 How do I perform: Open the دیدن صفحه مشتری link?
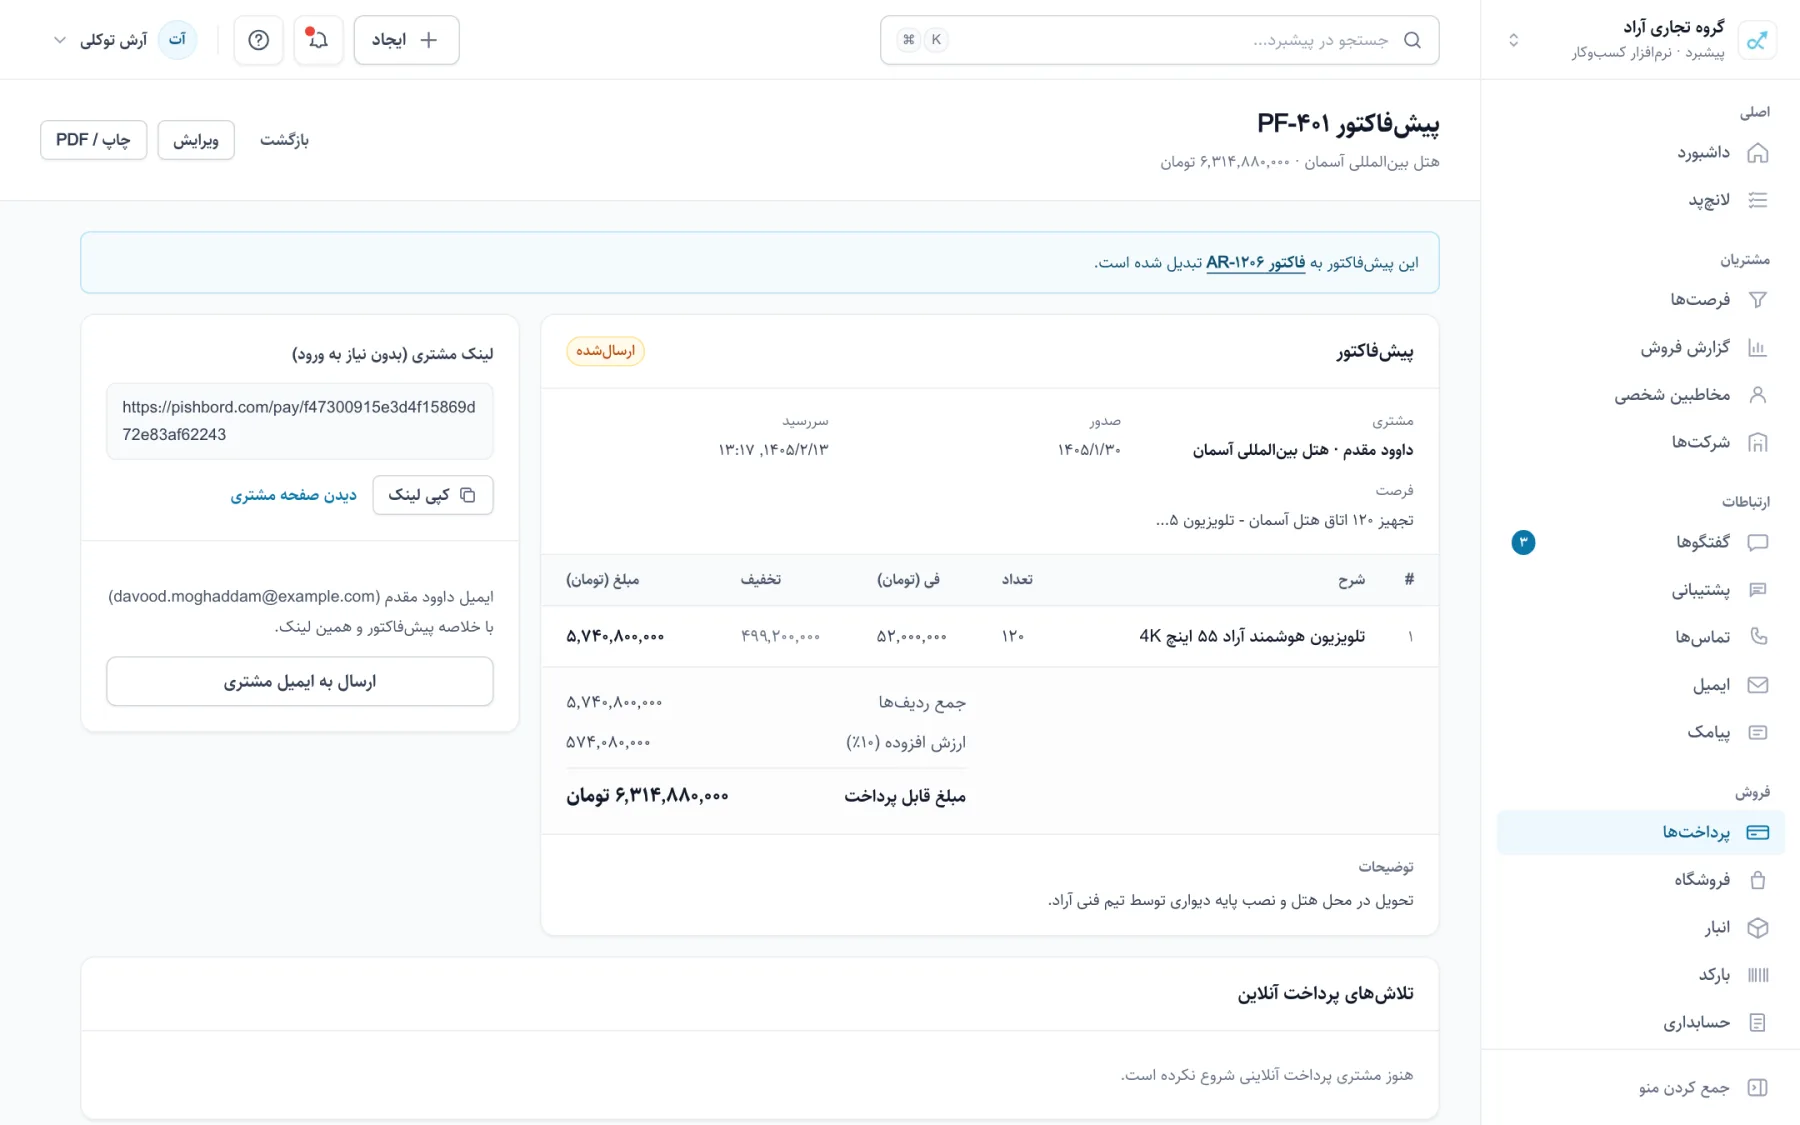(293, 495)
